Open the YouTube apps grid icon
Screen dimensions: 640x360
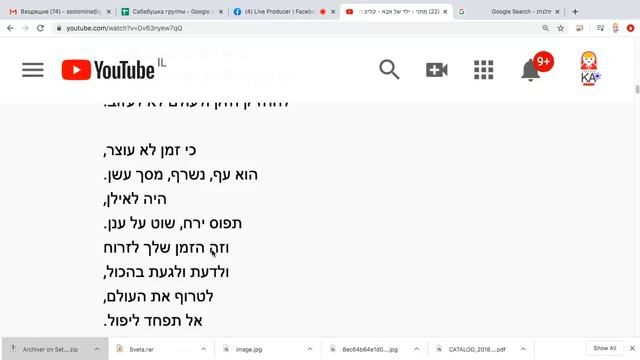[x=484, y=70]
